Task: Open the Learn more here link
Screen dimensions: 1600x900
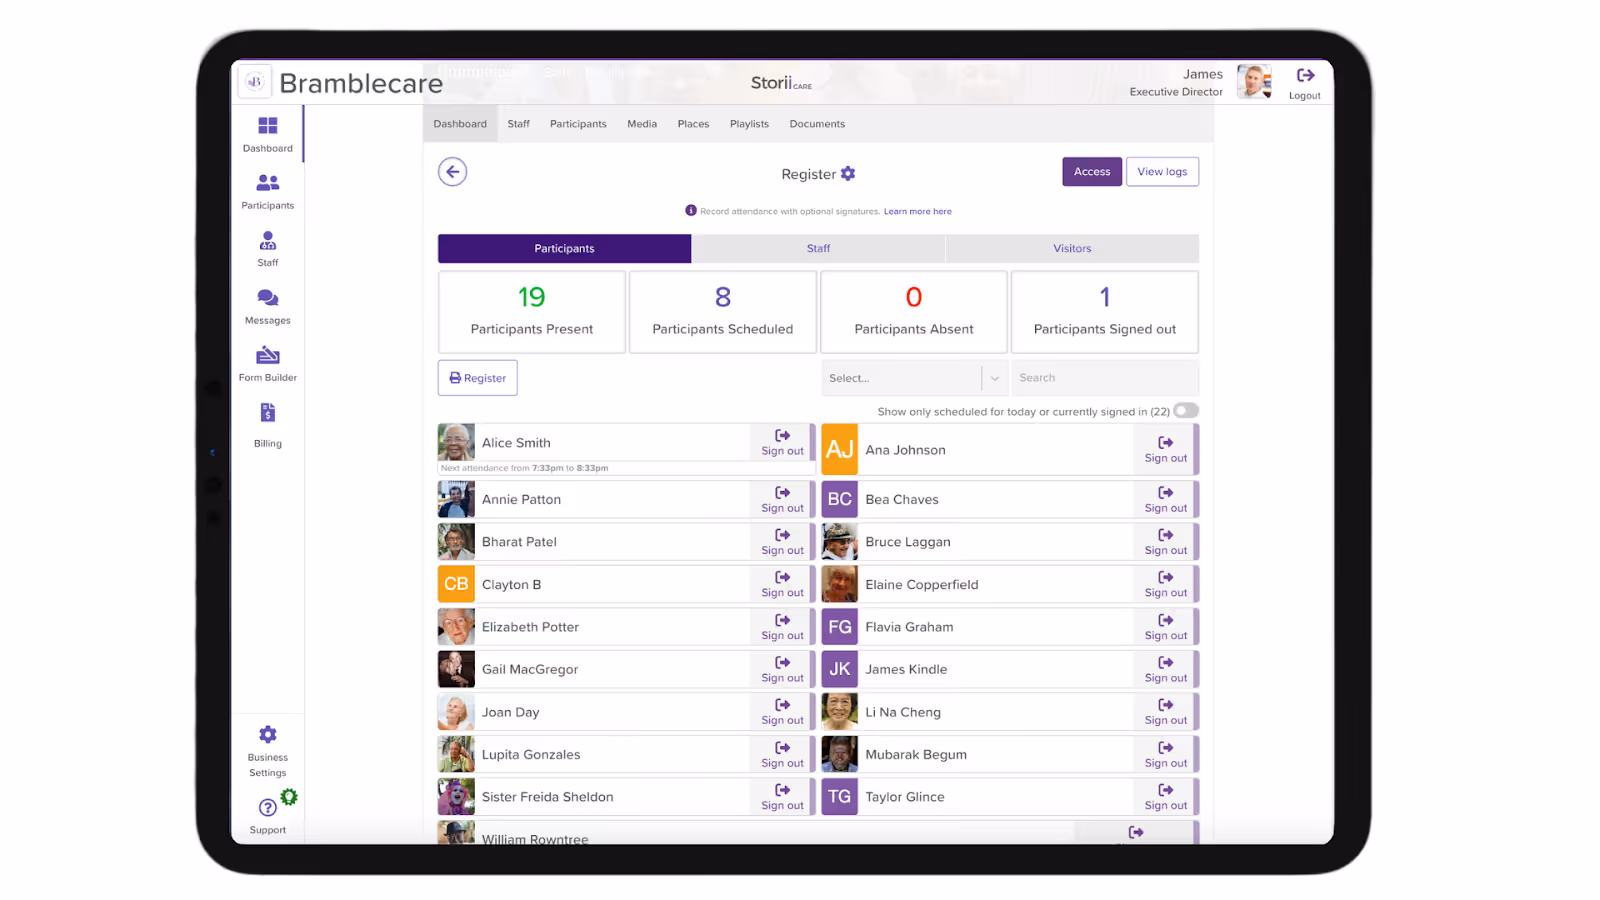Action: pyautogui.click(x=918, y=211)
